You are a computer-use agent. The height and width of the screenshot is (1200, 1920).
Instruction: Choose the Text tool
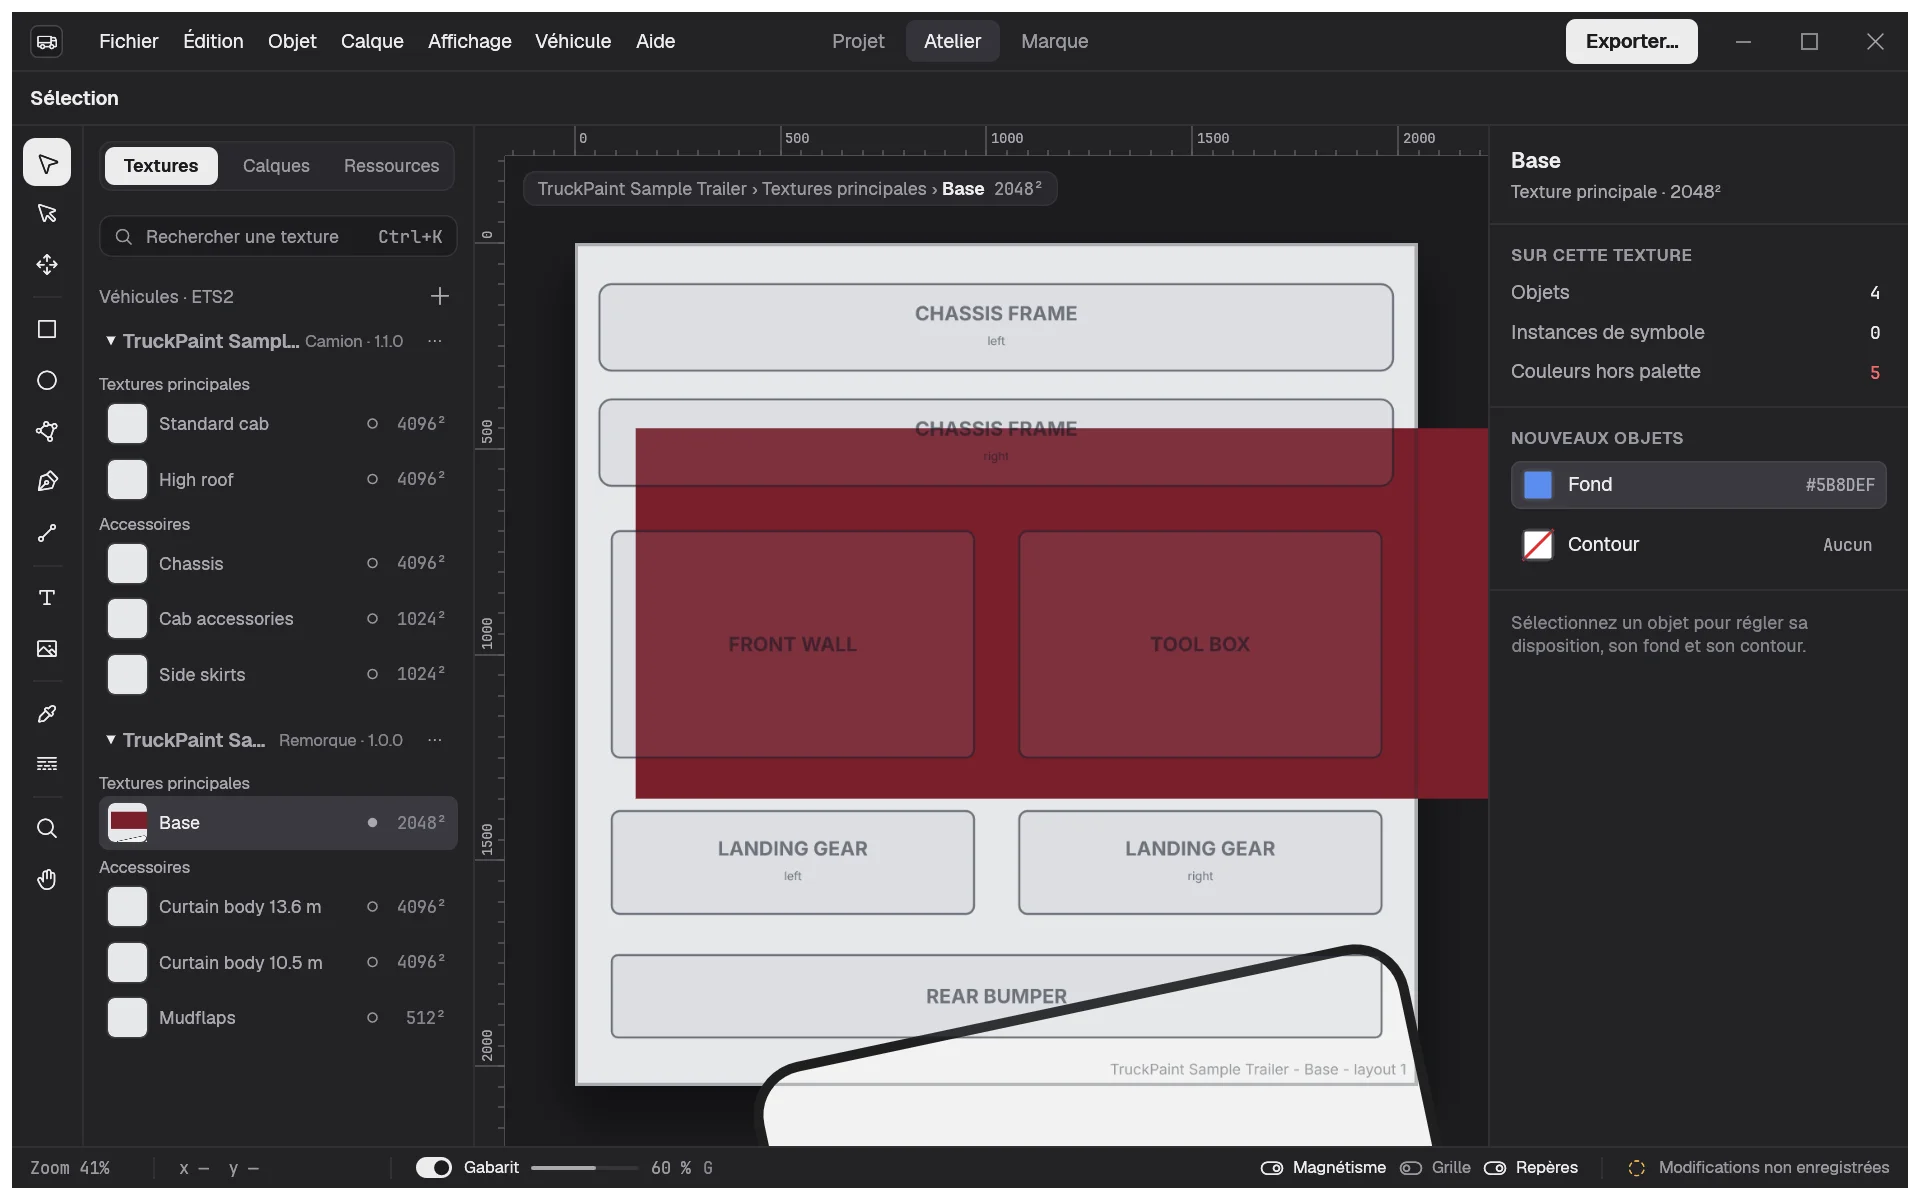47,598
